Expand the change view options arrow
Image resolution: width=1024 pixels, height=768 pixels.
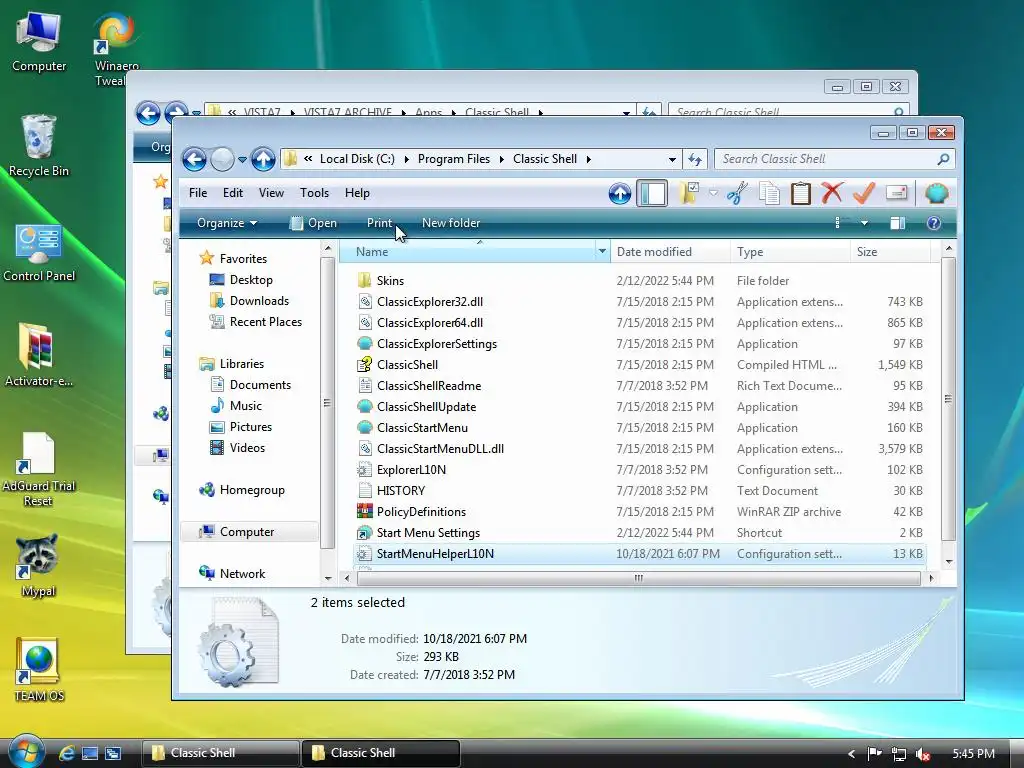[864, 223]
